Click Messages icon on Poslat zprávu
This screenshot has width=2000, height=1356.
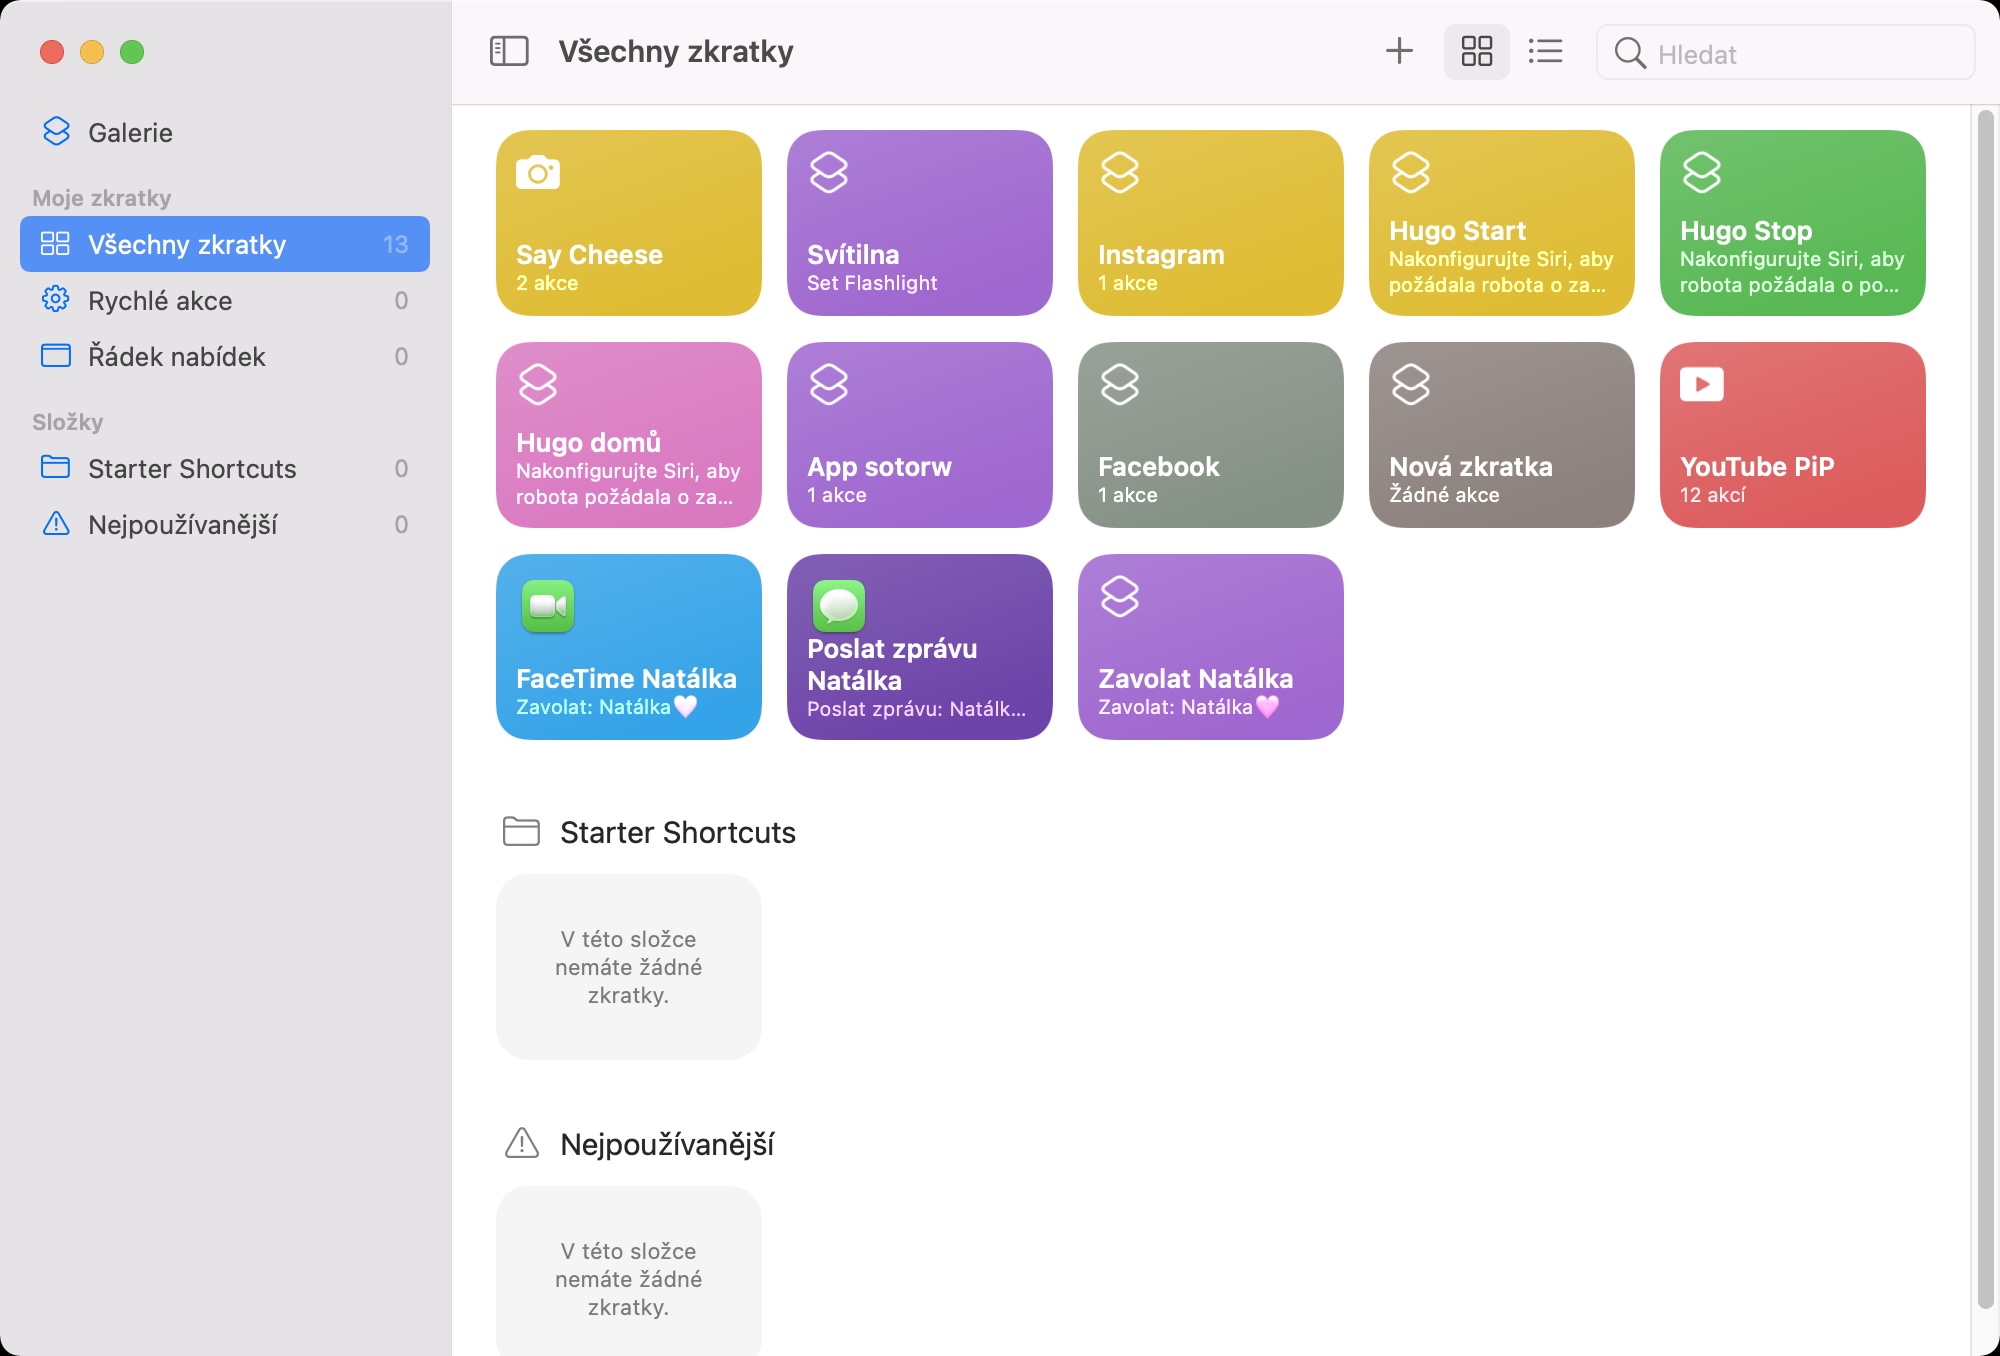[838, 605]
